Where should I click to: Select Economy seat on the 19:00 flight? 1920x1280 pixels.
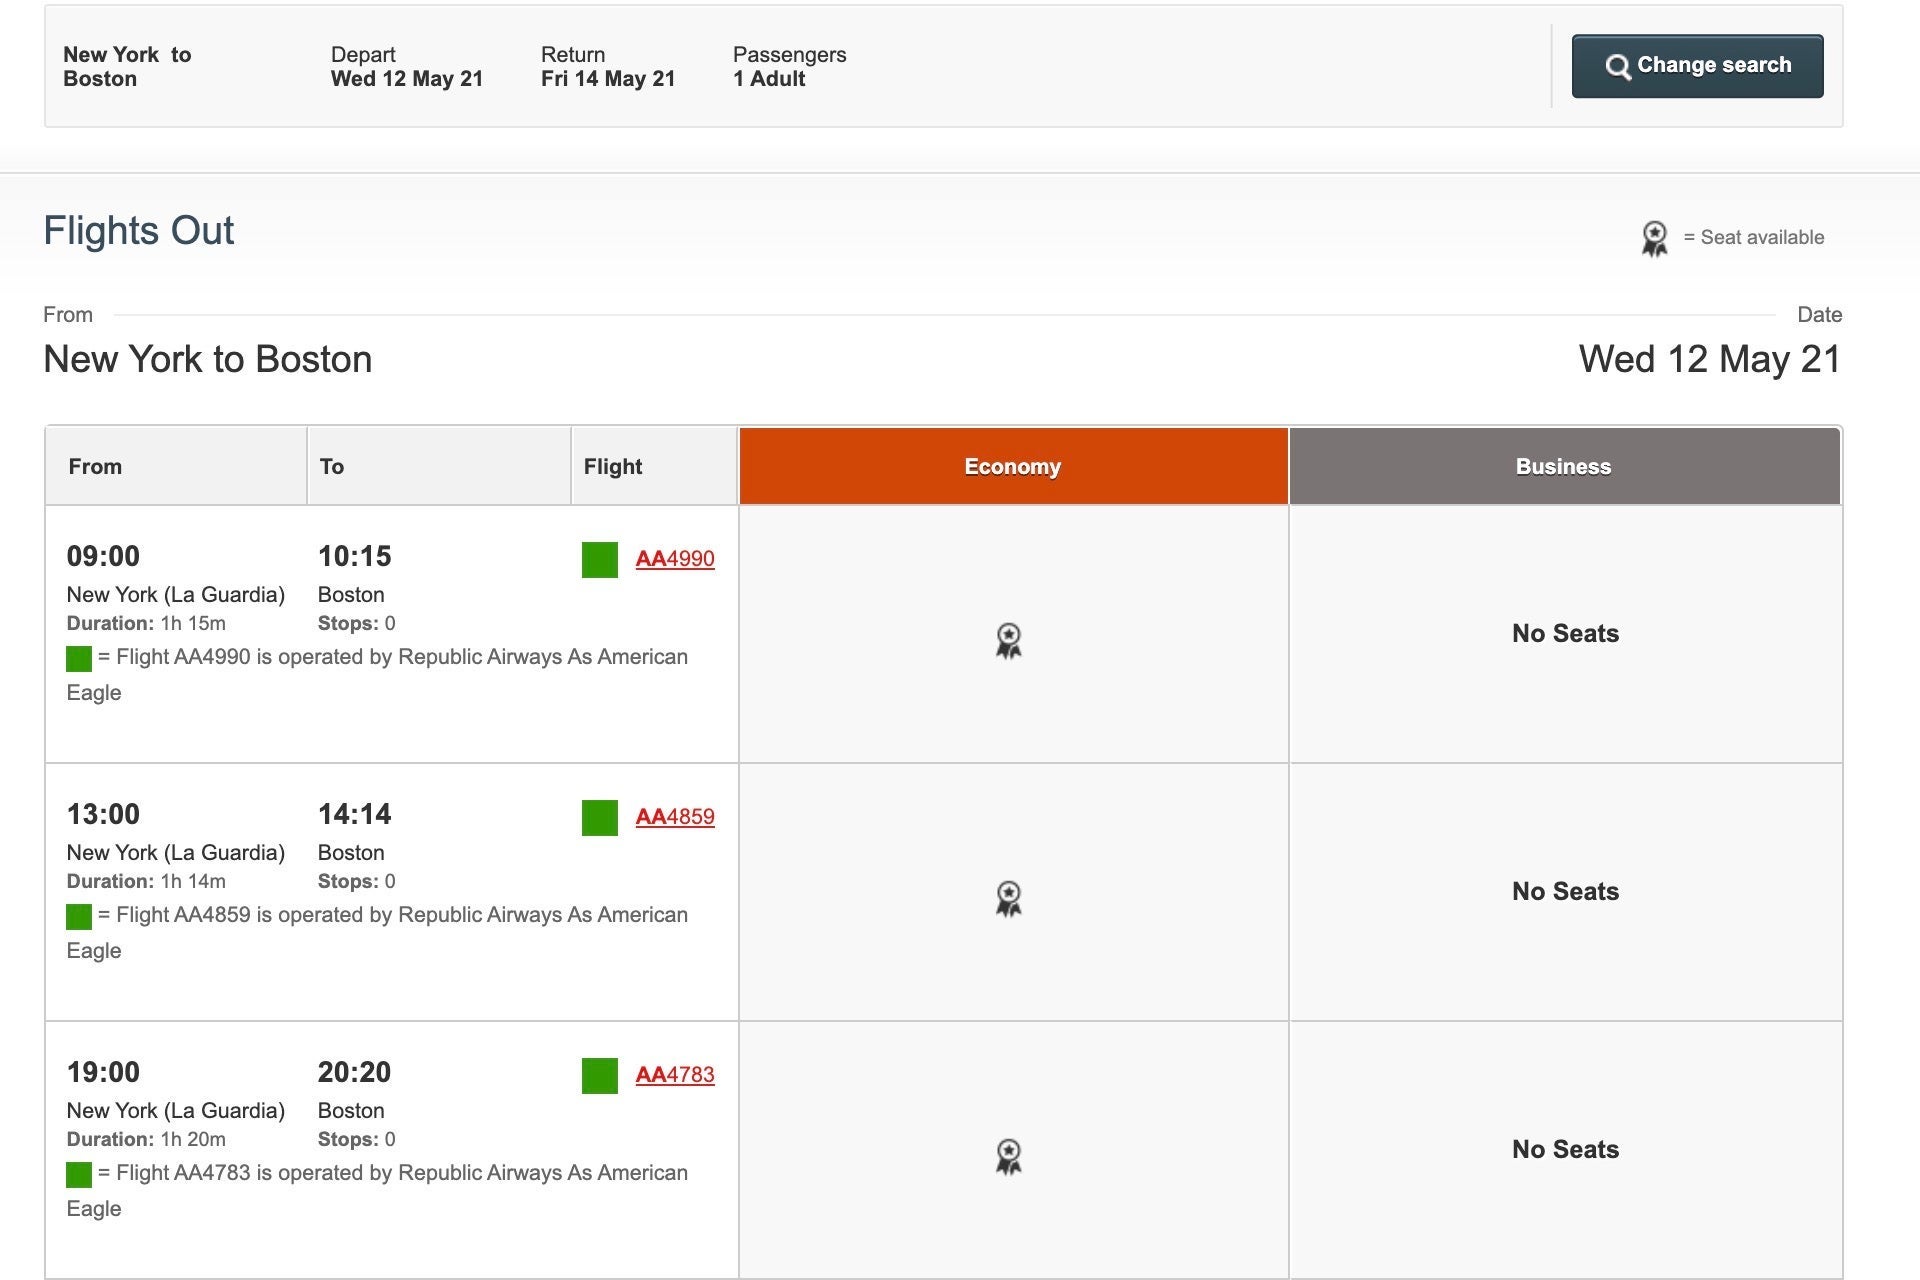(1008, 1156)
